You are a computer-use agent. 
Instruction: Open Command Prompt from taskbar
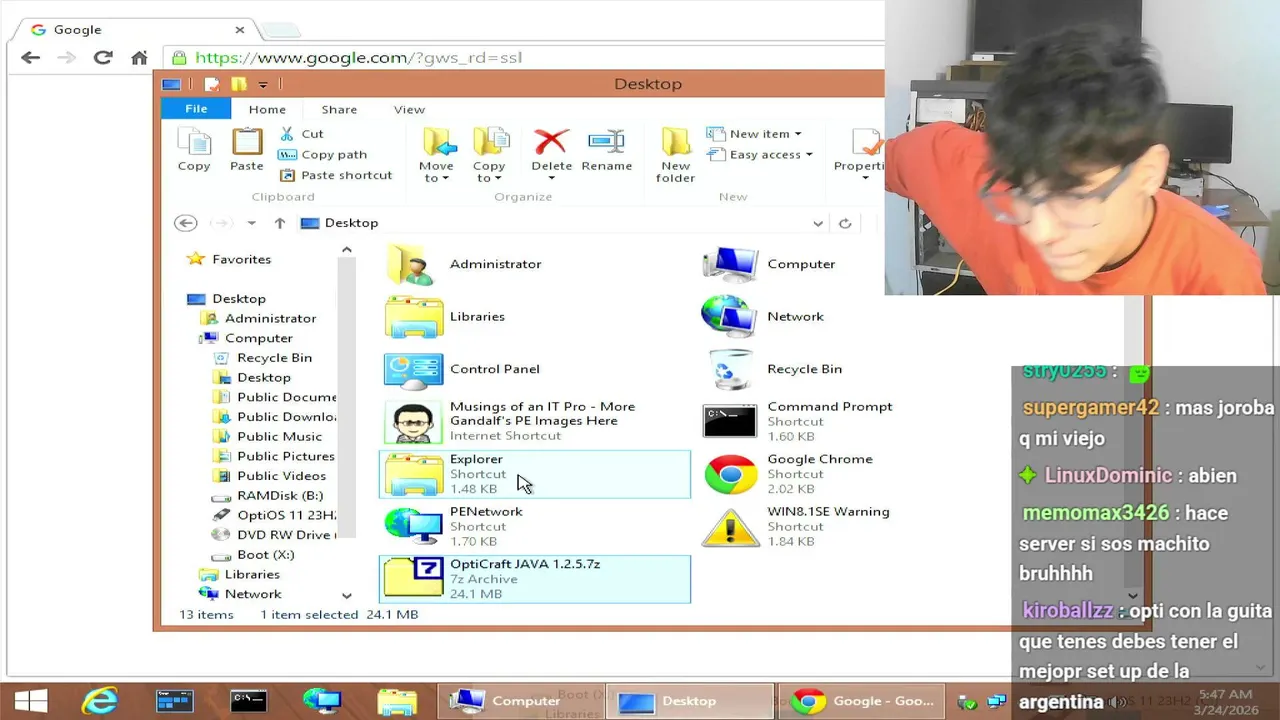click(x=248, y=701)
